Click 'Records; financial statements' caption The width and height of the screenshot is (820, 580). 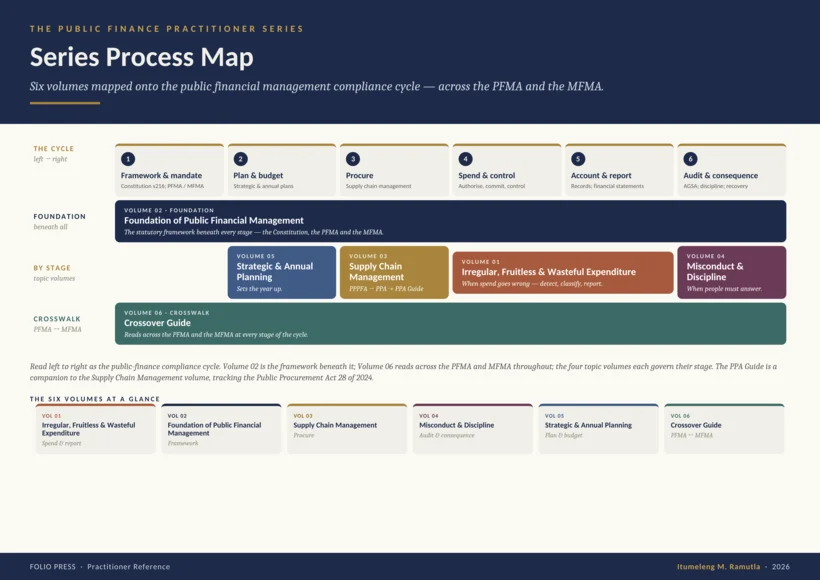pyautogui.click(x=607, y=186)
